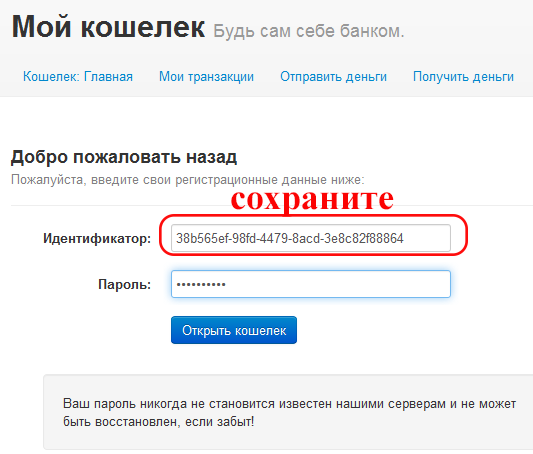Go to Мои транзакции
This screenshot has width=533, height=454.
point(207,77)
